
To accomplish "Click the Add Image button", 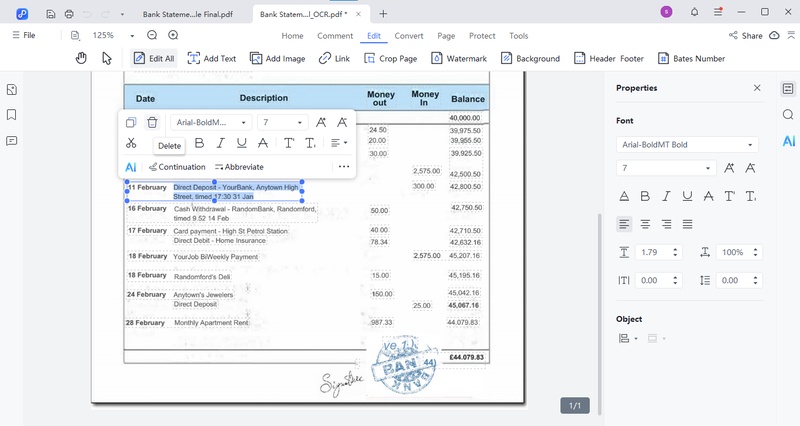I will (278, 59).
